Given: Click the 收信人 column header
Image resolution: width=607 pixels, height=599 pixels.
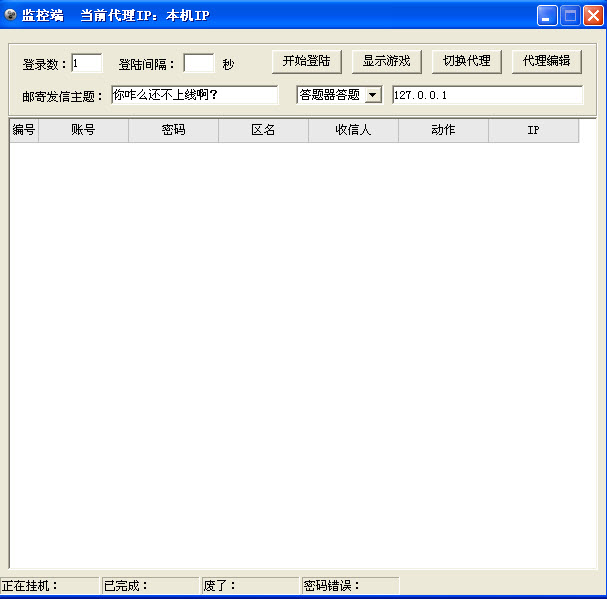Looking at the screenshot, I should coord(353,130).
